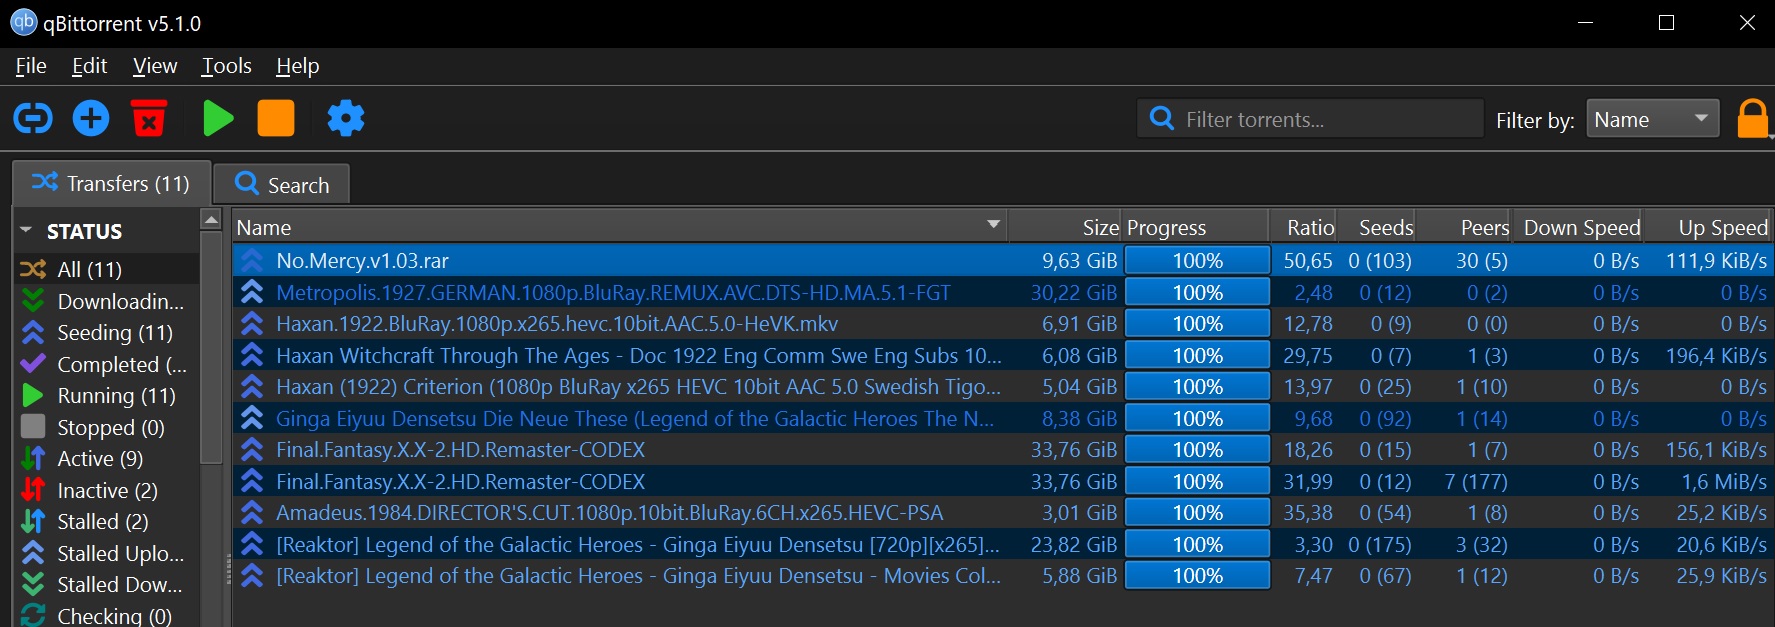Open the Tools menu

(226, 66)
